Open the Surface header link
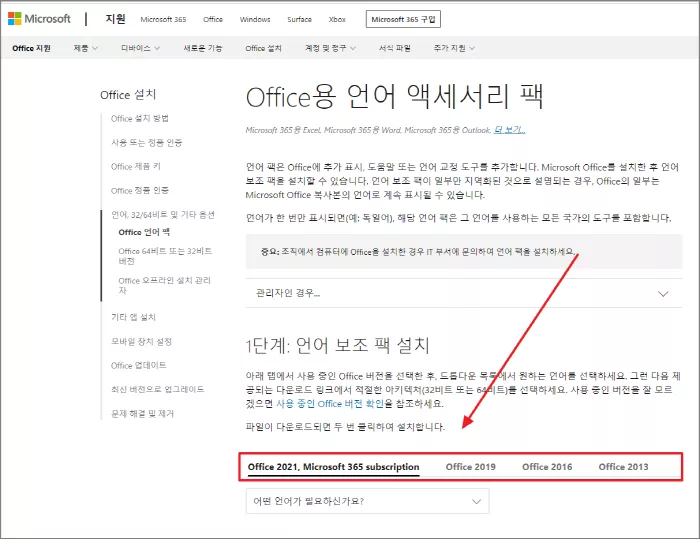 pos(299,19)
